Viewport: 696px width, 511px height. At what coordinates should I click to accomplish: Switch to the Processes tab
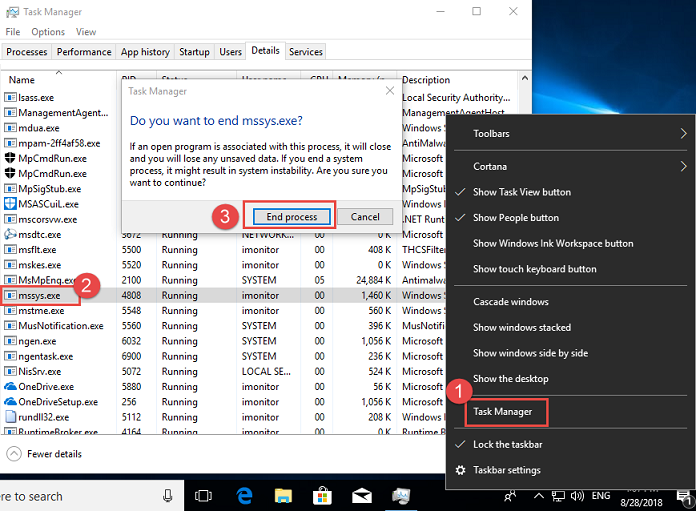coord(27,52)
